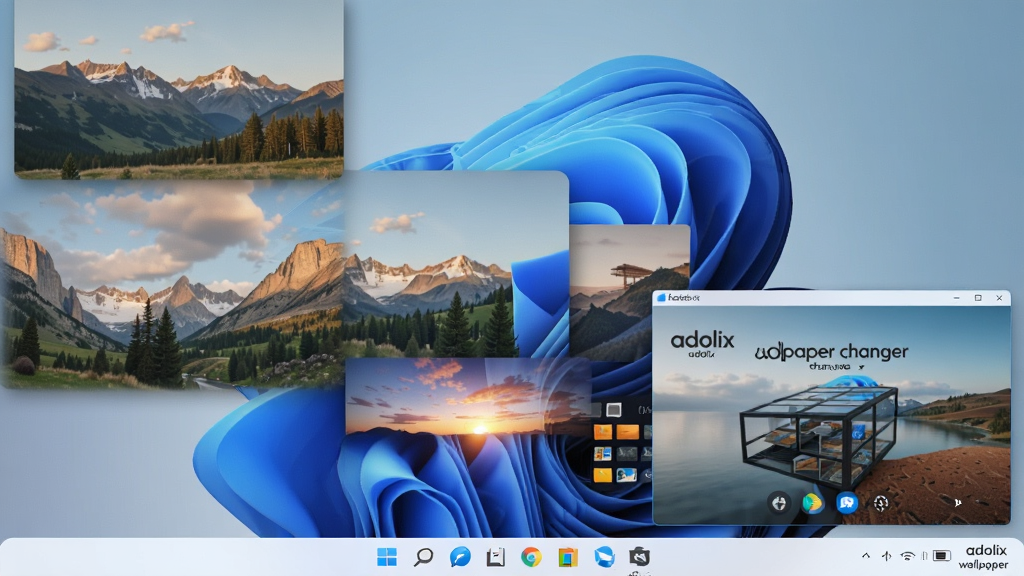
Task: Launch Chrome from the taskbar
Action: point(531,557)
